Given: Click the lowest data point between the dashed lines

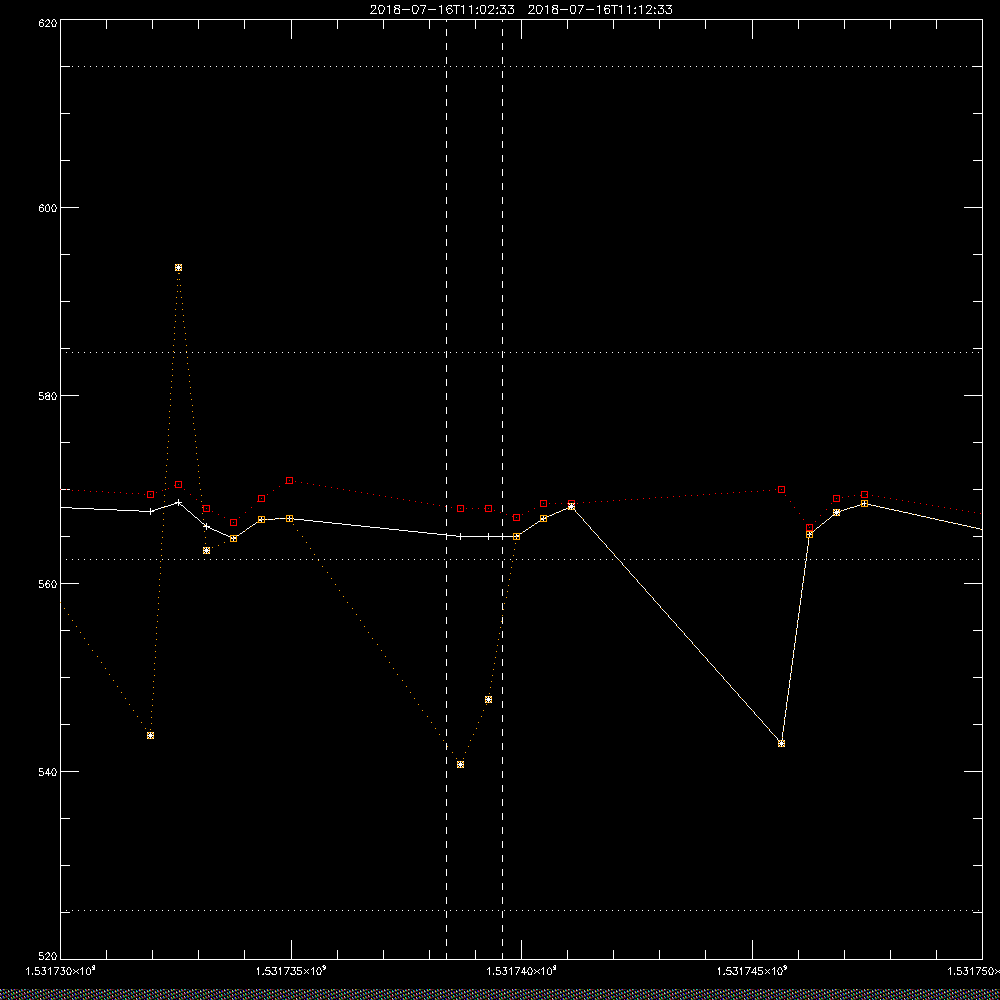Looking at the screenshot, I should [460, 765].
